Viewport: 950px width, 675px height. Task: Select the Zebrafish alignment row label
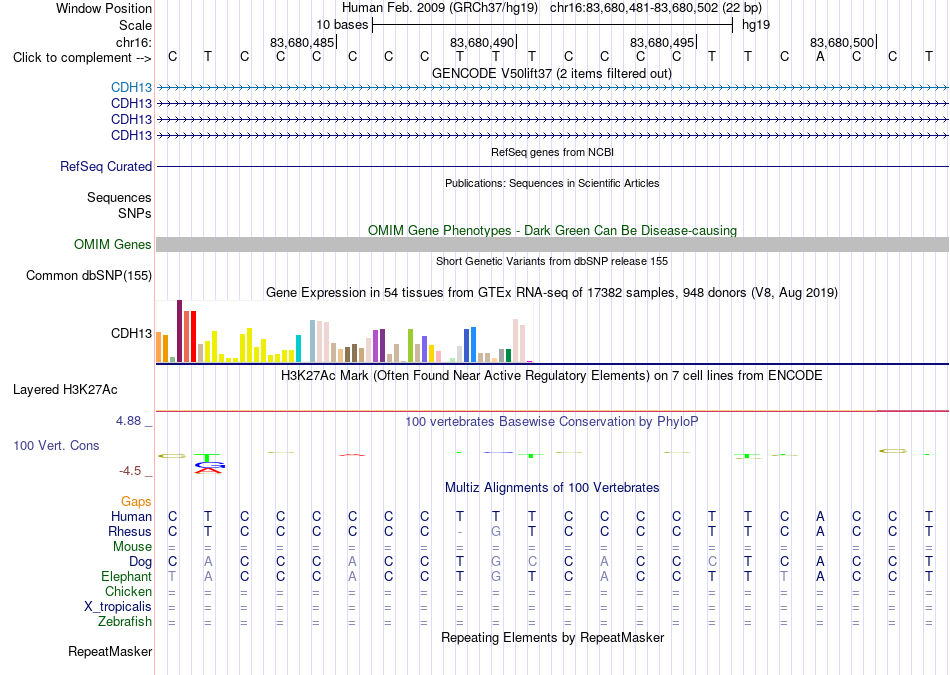pyautogui.click(x=125, y=622)
